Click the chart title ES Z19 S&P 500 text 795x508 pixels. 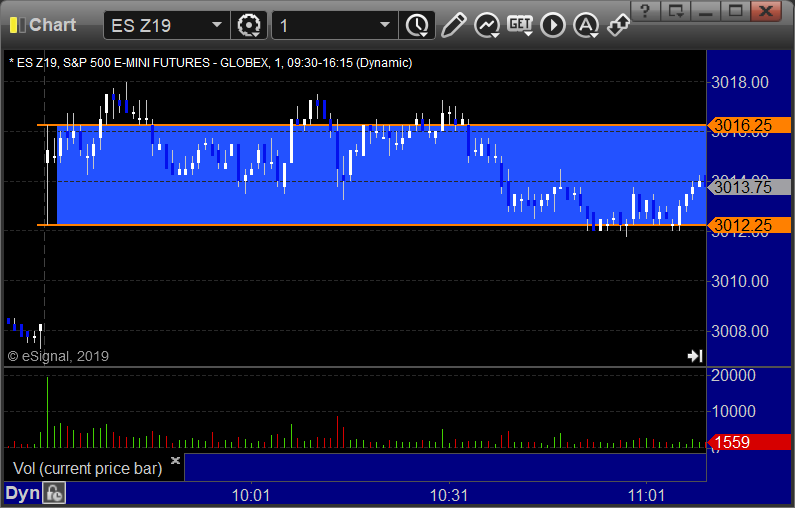(210, 63)
